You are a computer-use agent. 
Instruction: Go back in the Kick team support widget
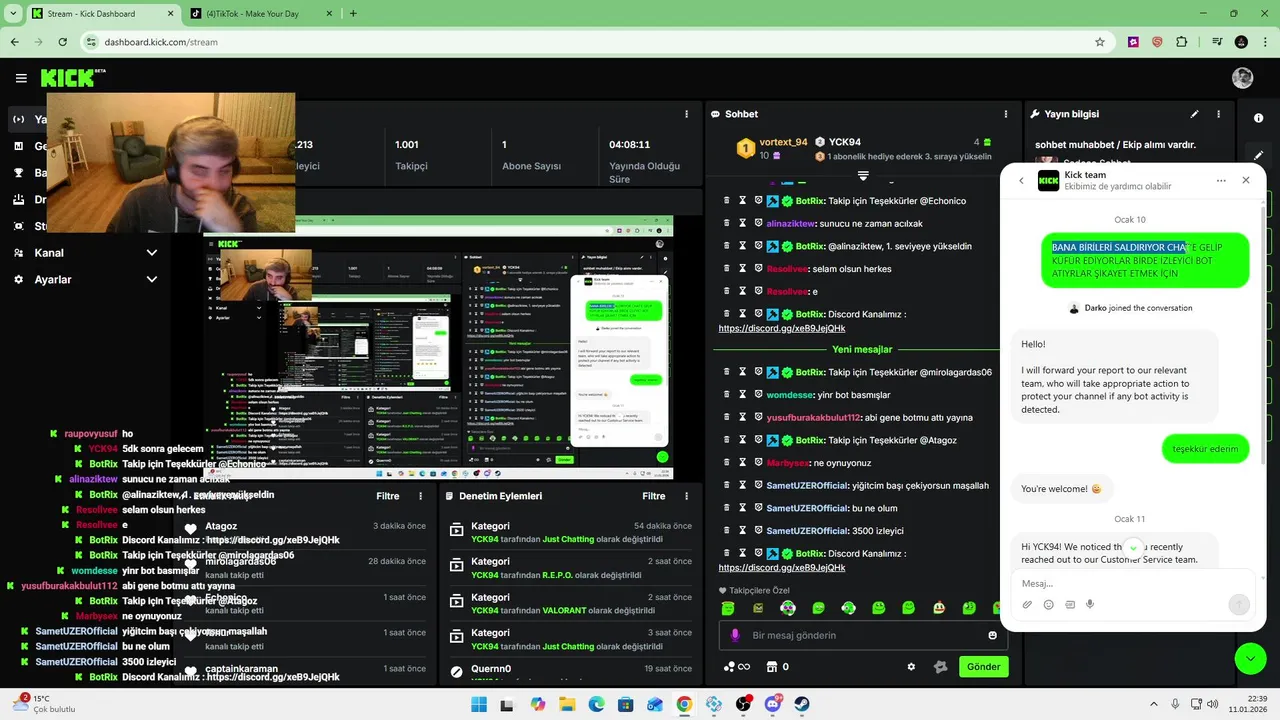pyautogui.click(x=1021, y=181)
